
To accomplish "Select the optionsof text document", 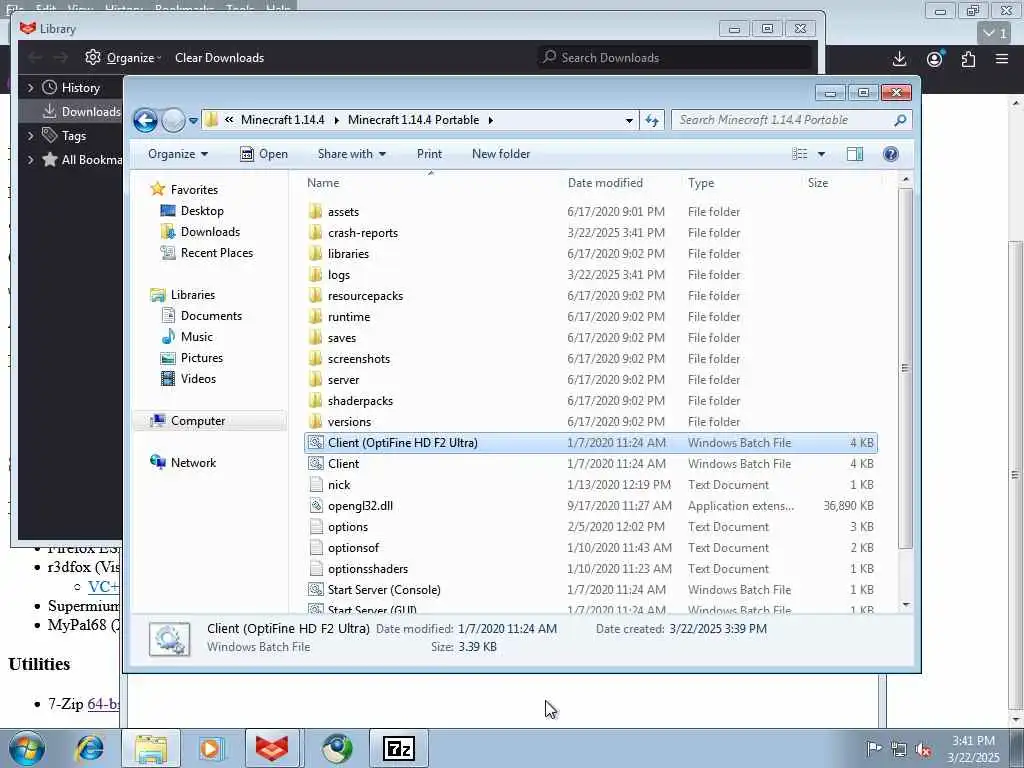I will tap(353, 548).
